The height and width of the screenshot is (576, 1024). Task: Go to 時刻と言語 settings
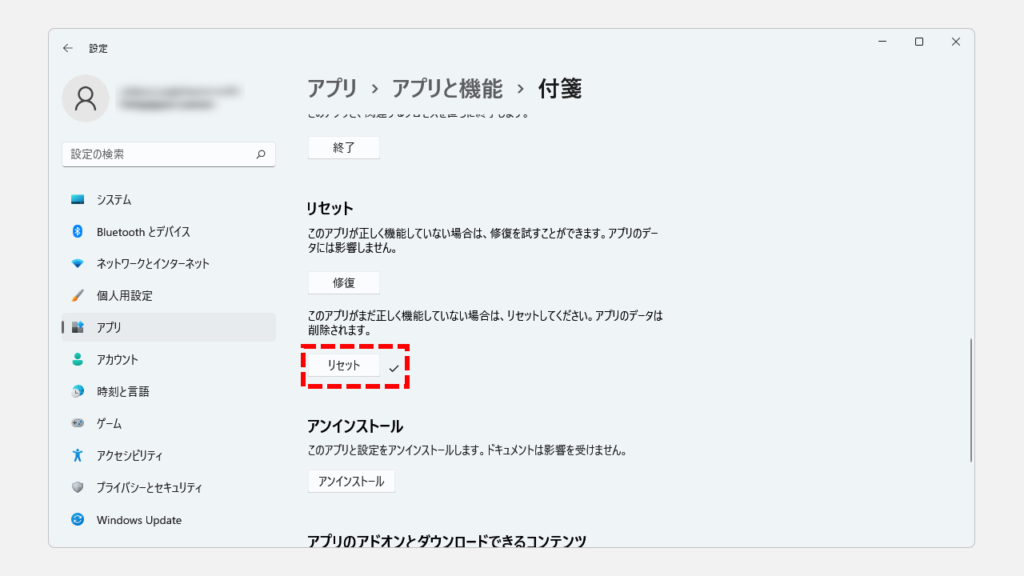tap(122, 392)
